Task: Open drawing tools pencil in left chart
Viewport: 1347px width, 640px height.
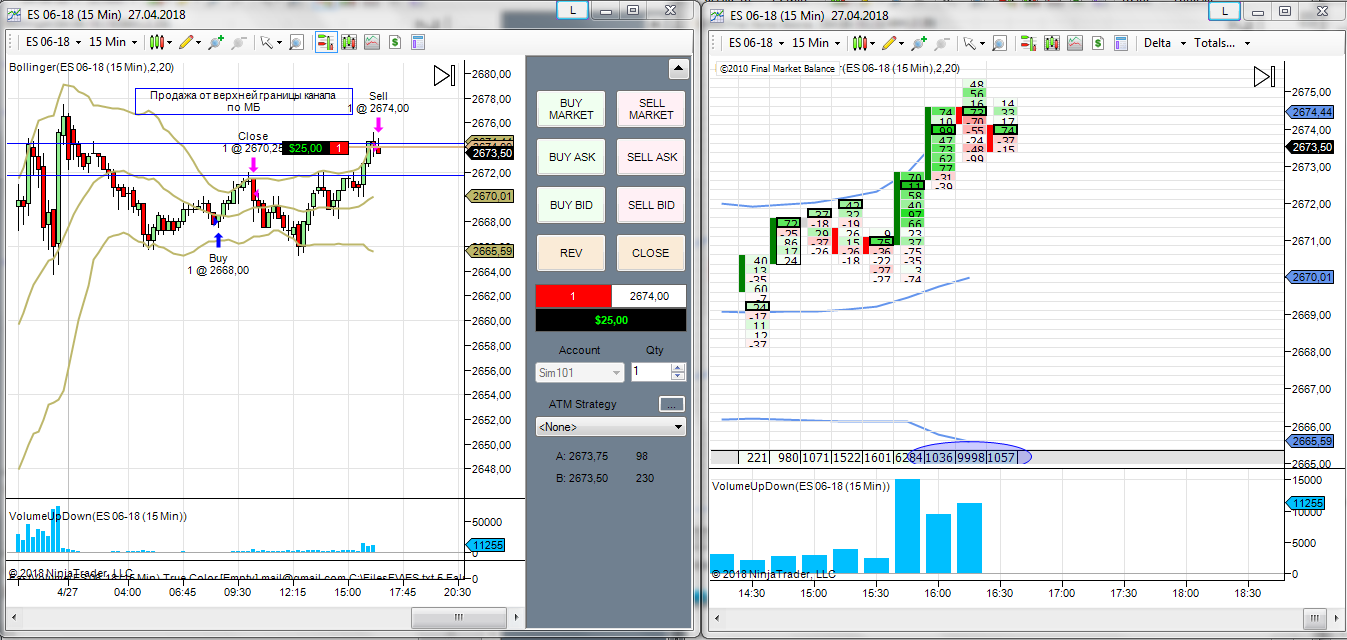Action: point(189,42)
